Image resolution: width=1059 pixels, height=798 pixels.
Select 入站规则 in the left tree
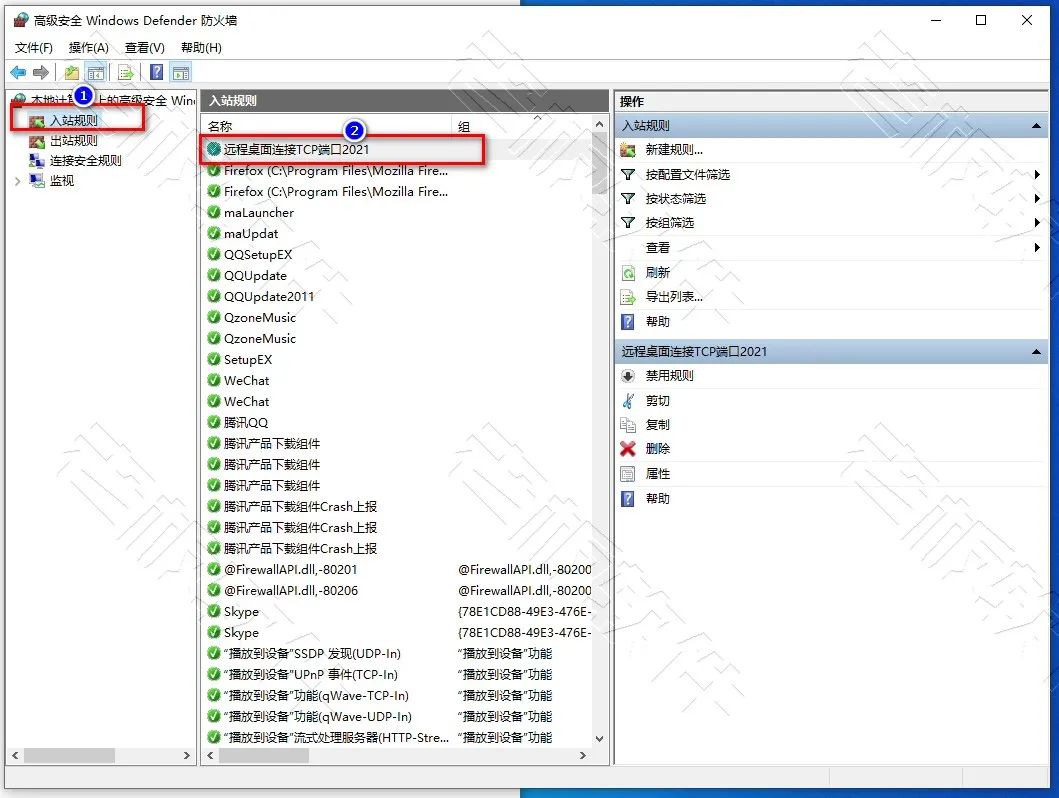(74, 121)
